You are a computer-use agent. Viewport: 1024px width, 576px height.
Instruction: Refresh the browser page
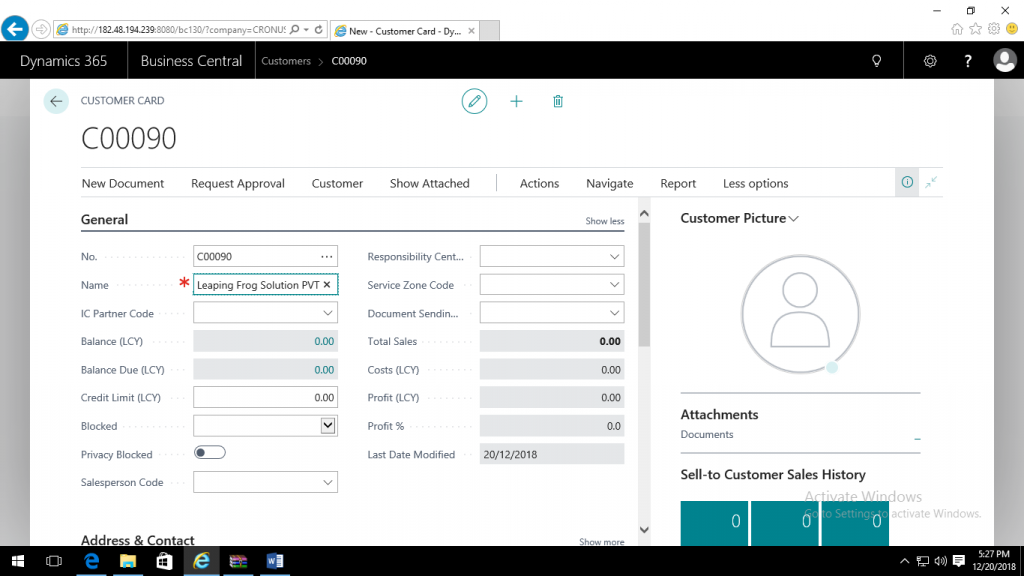(319, 29)
